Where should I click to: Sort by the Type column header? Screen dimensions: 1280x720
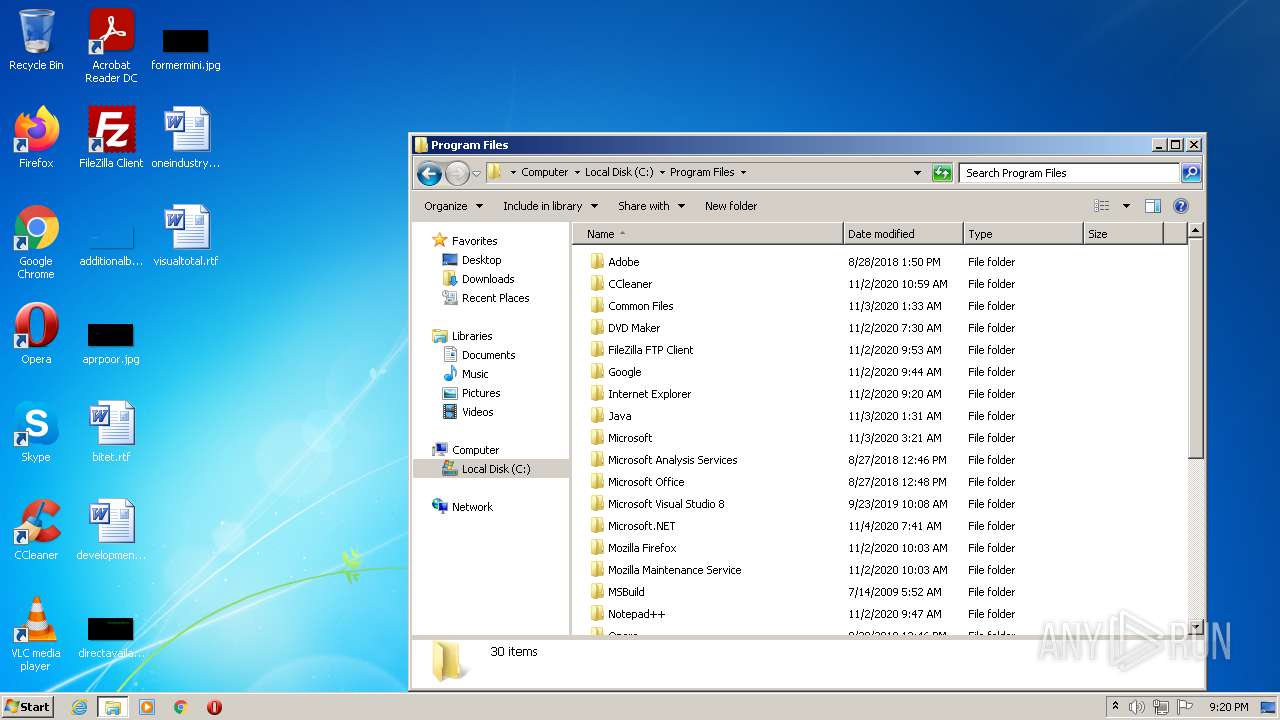click(x=1023, y=234)
